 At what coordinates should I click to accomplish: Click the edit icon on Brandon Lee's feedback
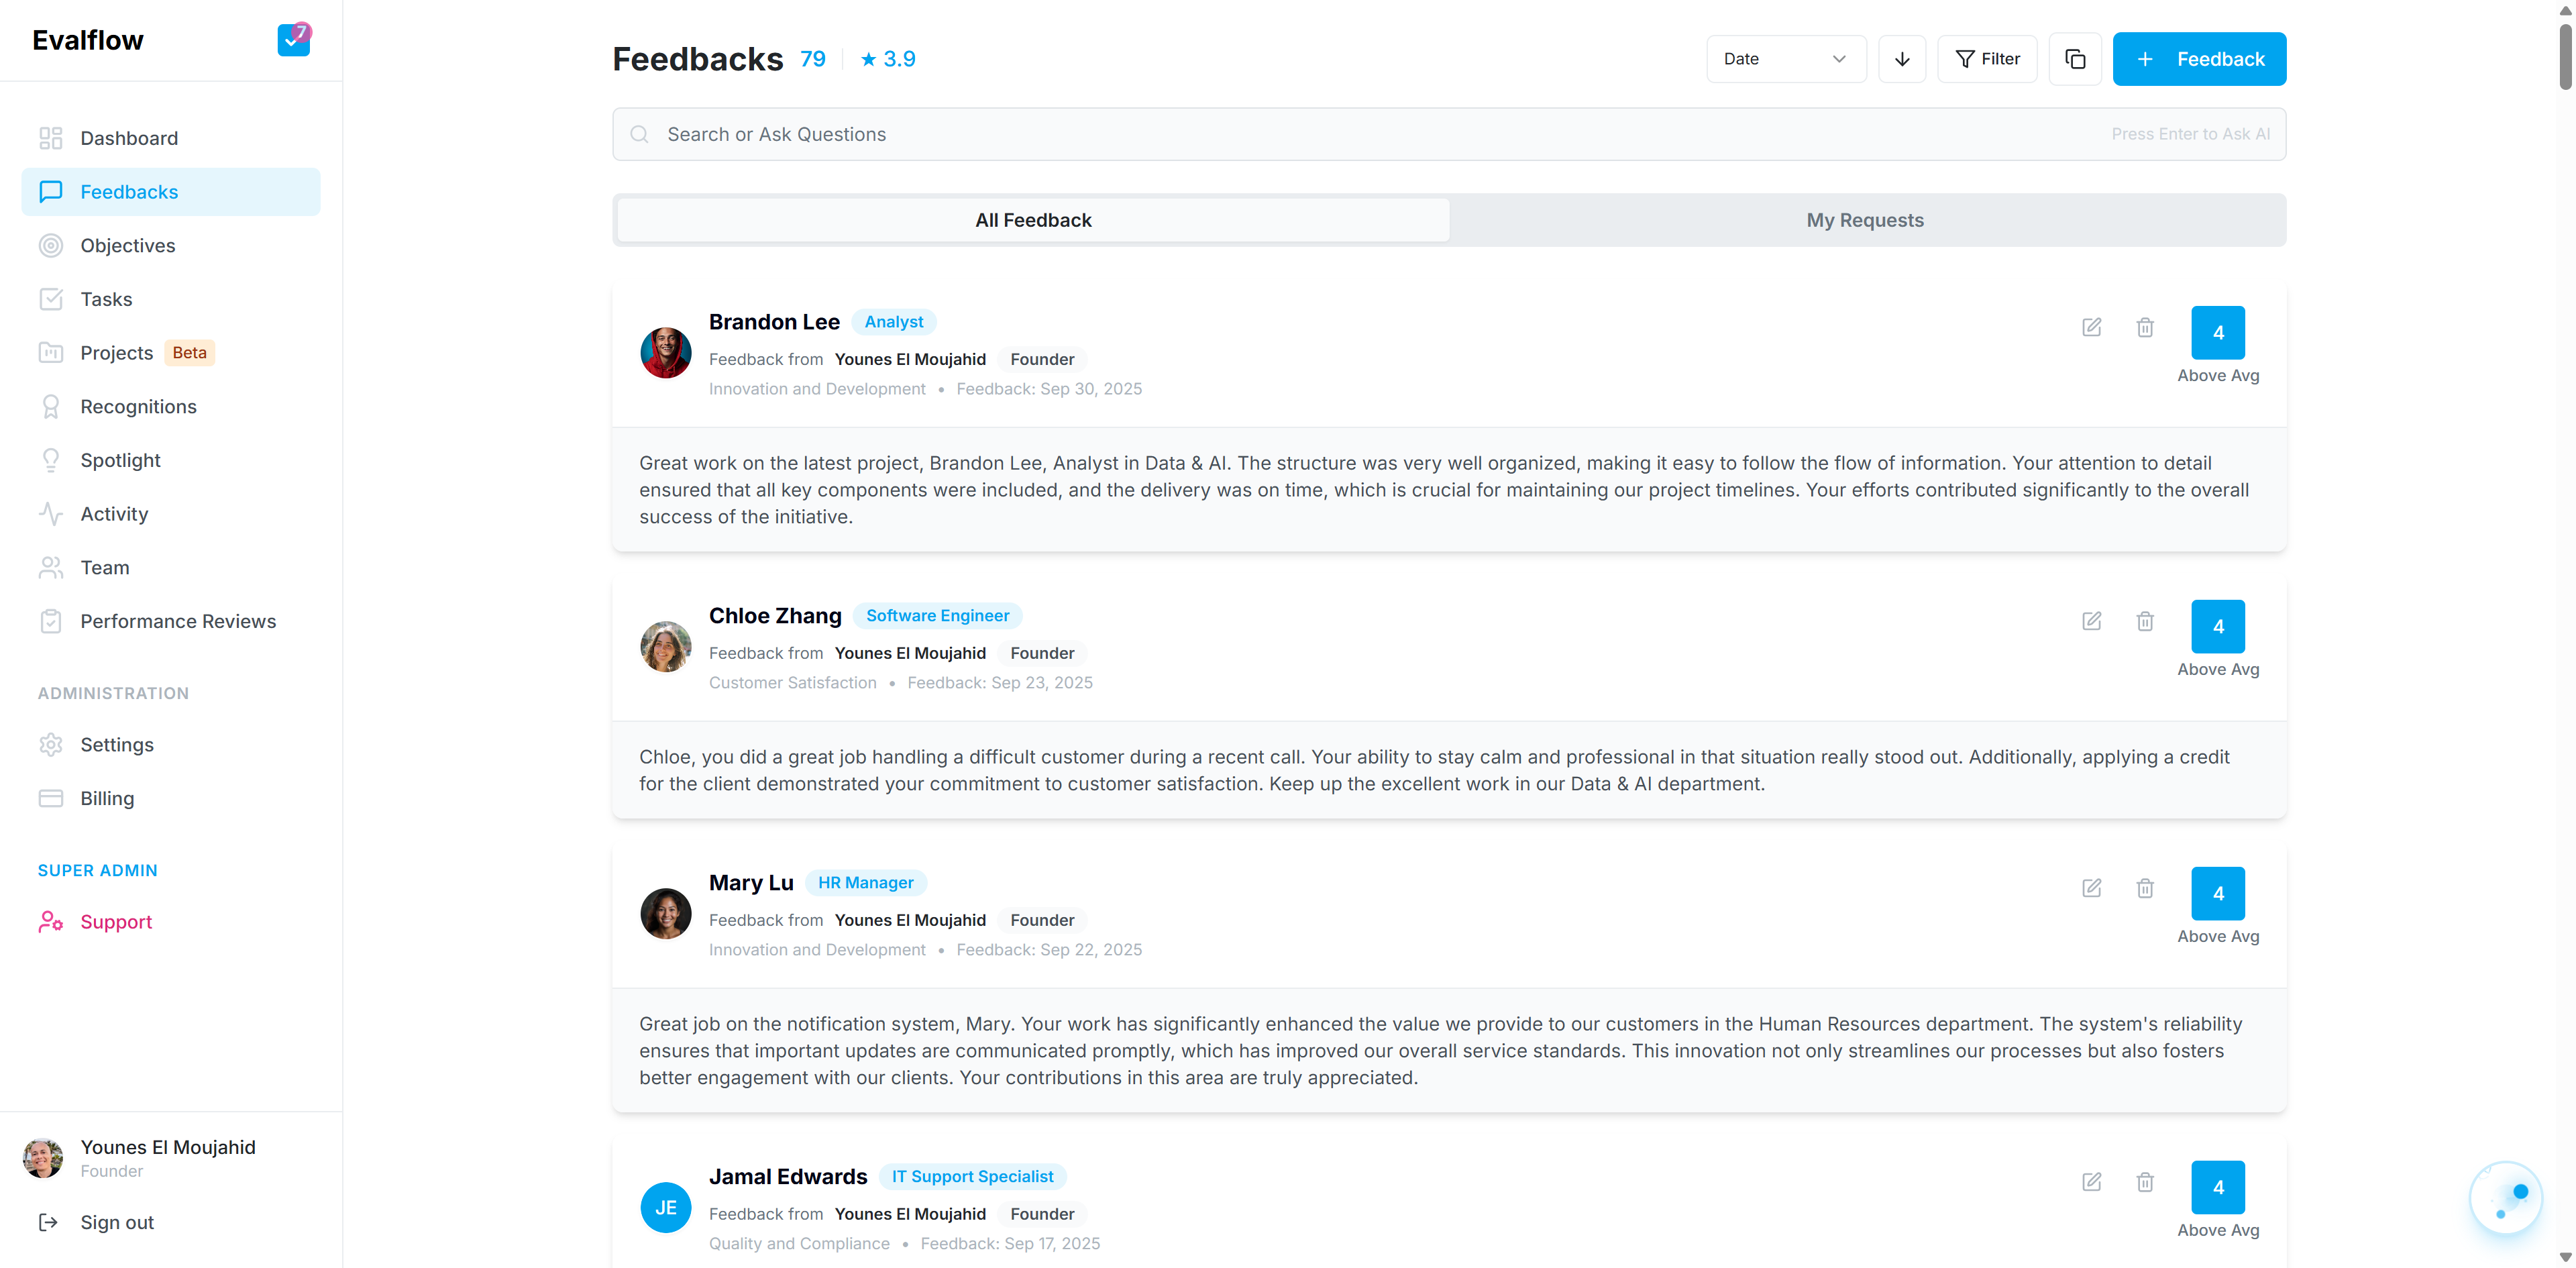2091,327
